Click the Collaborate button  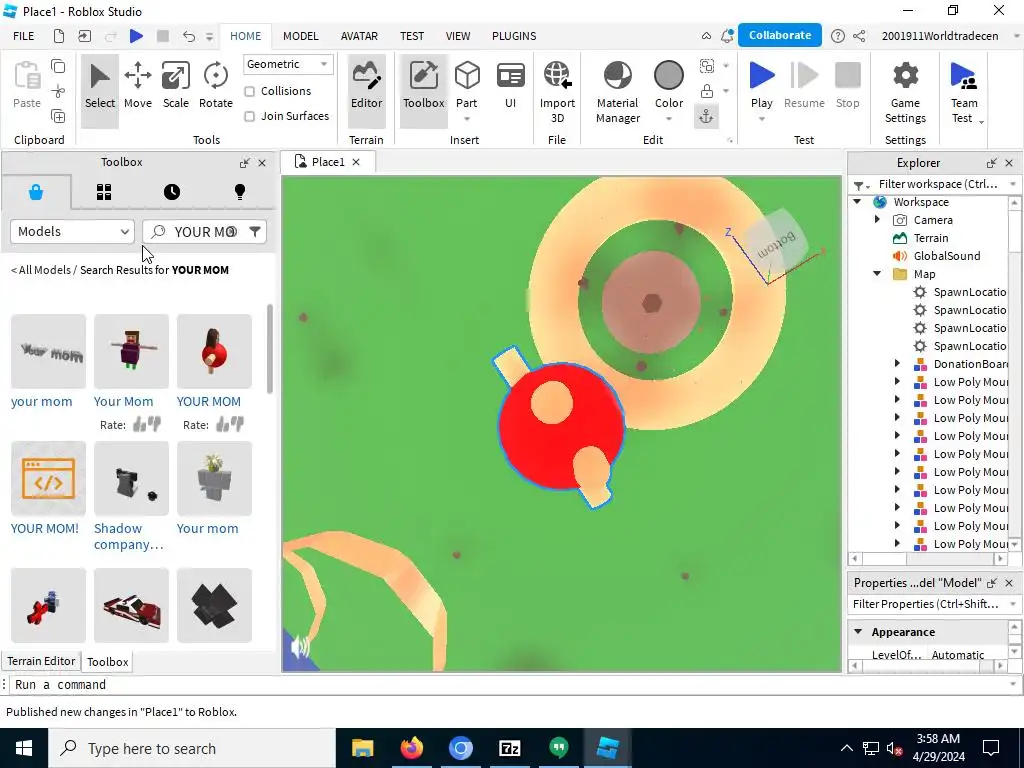click(x=780, y=35)
